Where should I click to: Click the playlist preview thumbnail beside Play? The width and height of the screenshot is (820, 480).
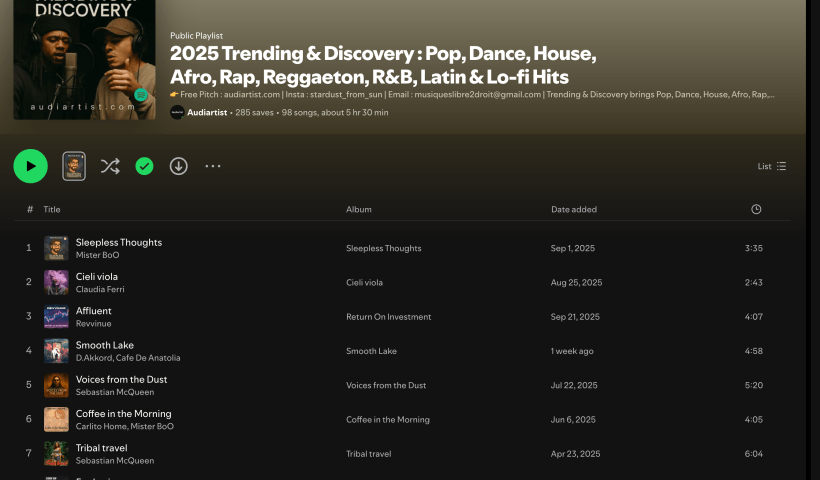(74, 166)
